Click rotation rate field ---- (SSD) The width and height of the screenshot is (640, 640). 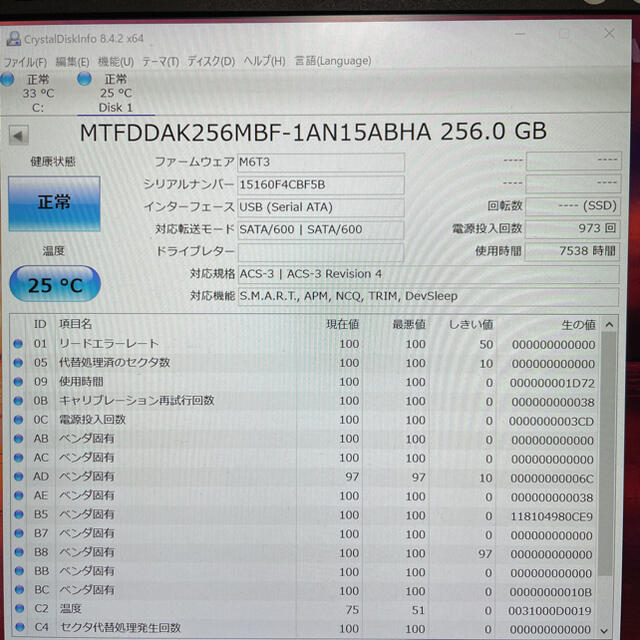pos(573,206)
